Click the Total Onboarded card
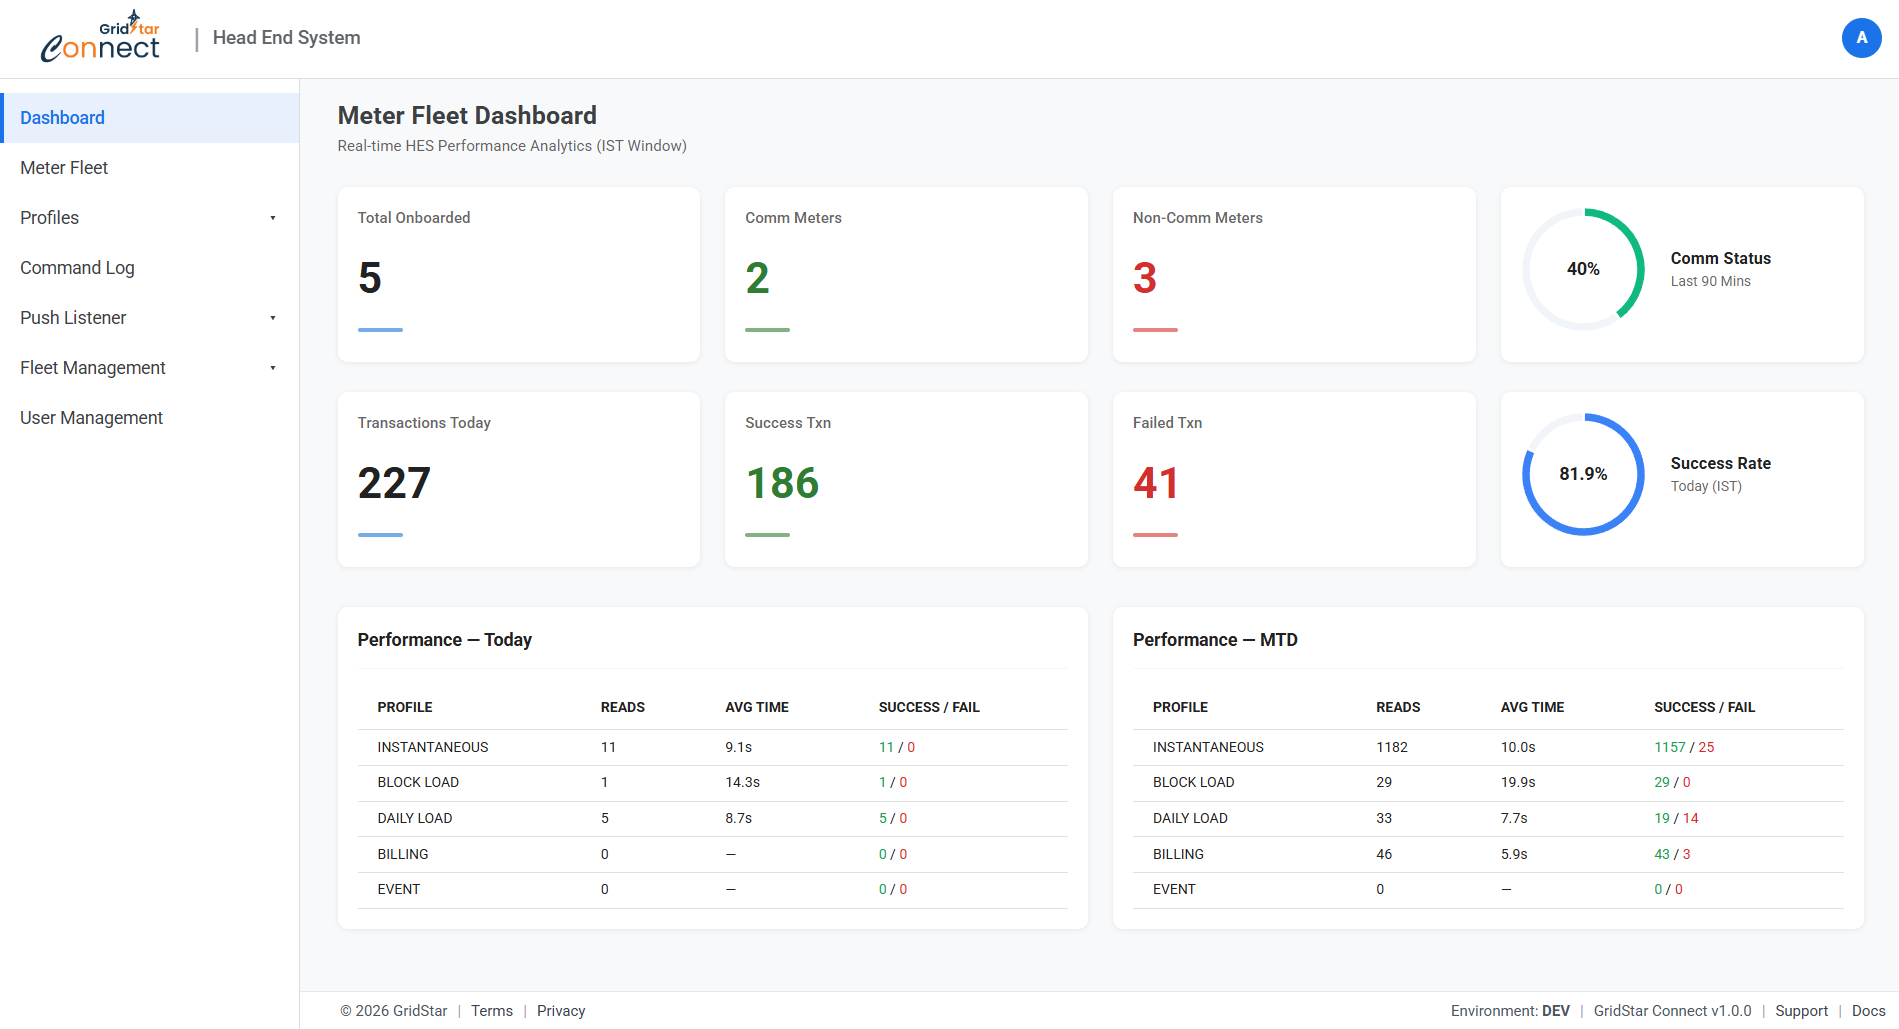Screen dimensions: 1899x1029 [518, 274]
